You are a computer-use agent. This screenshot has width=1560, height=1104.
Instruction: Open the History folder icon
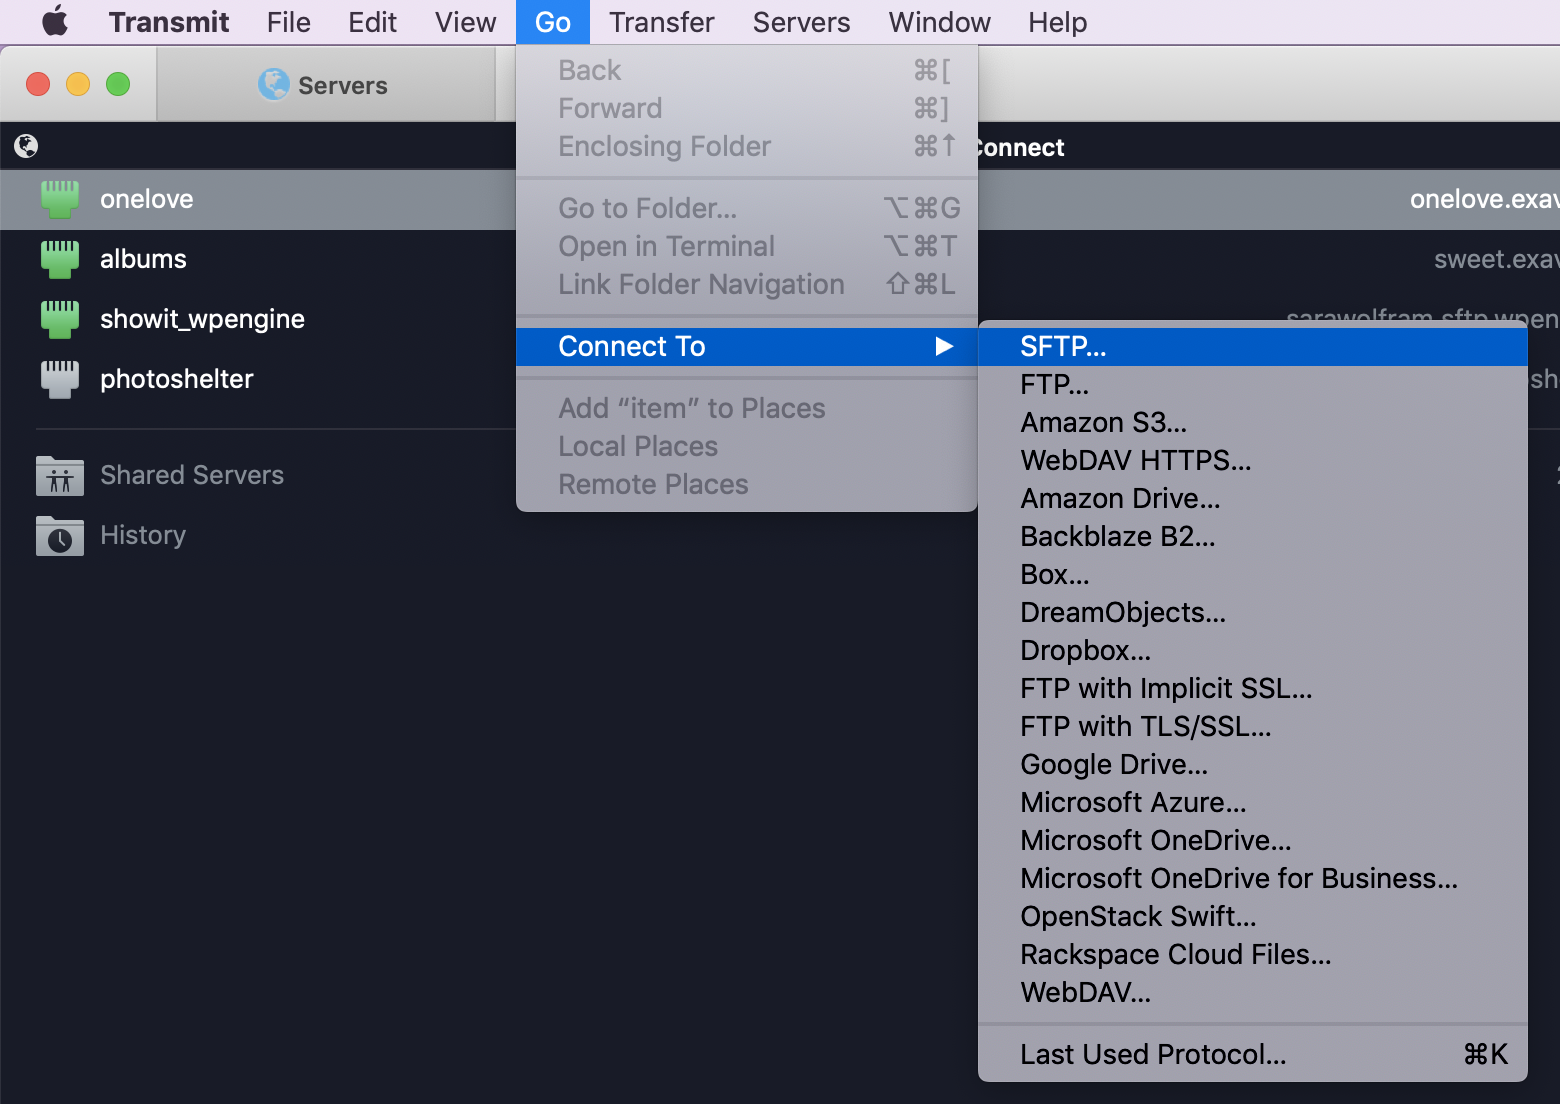60,536
